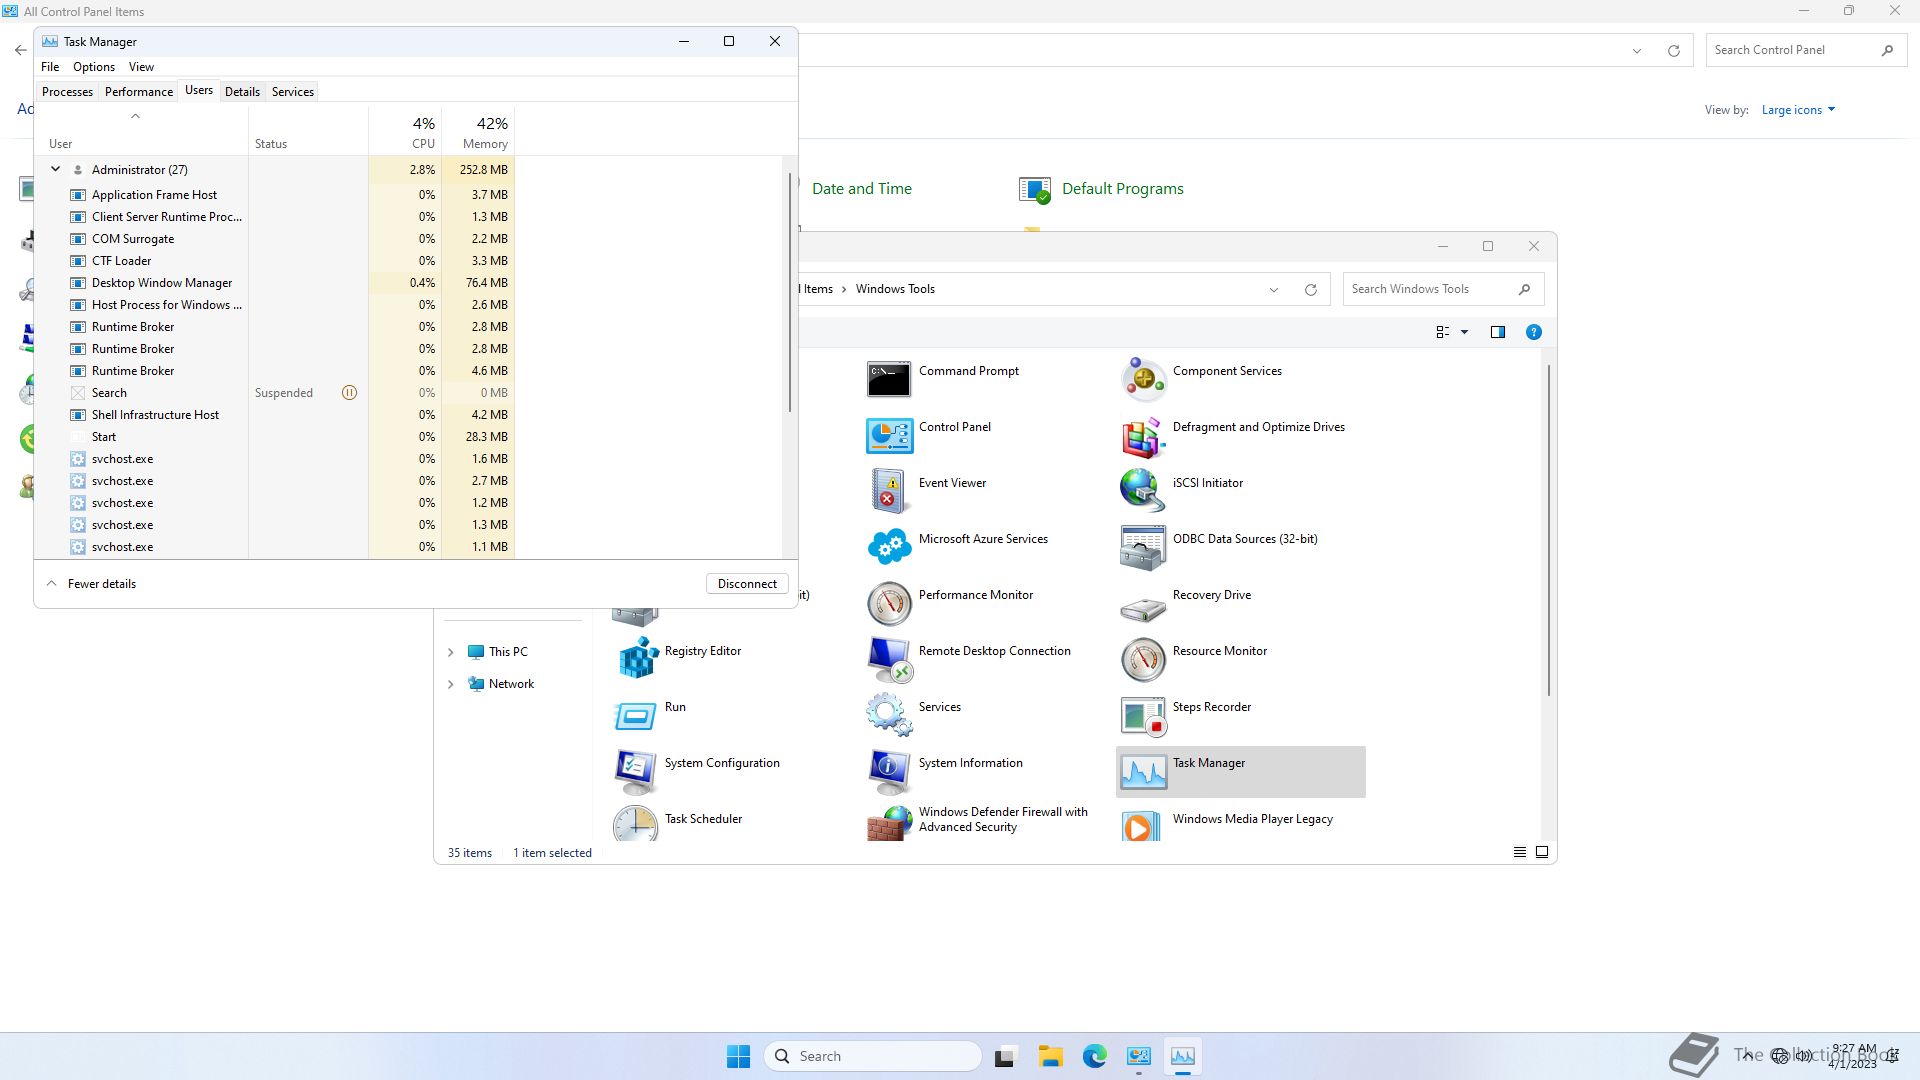Open Control Panel icon in Windows Tools
The image size is (1920, 1080).
tap(888, 435)
